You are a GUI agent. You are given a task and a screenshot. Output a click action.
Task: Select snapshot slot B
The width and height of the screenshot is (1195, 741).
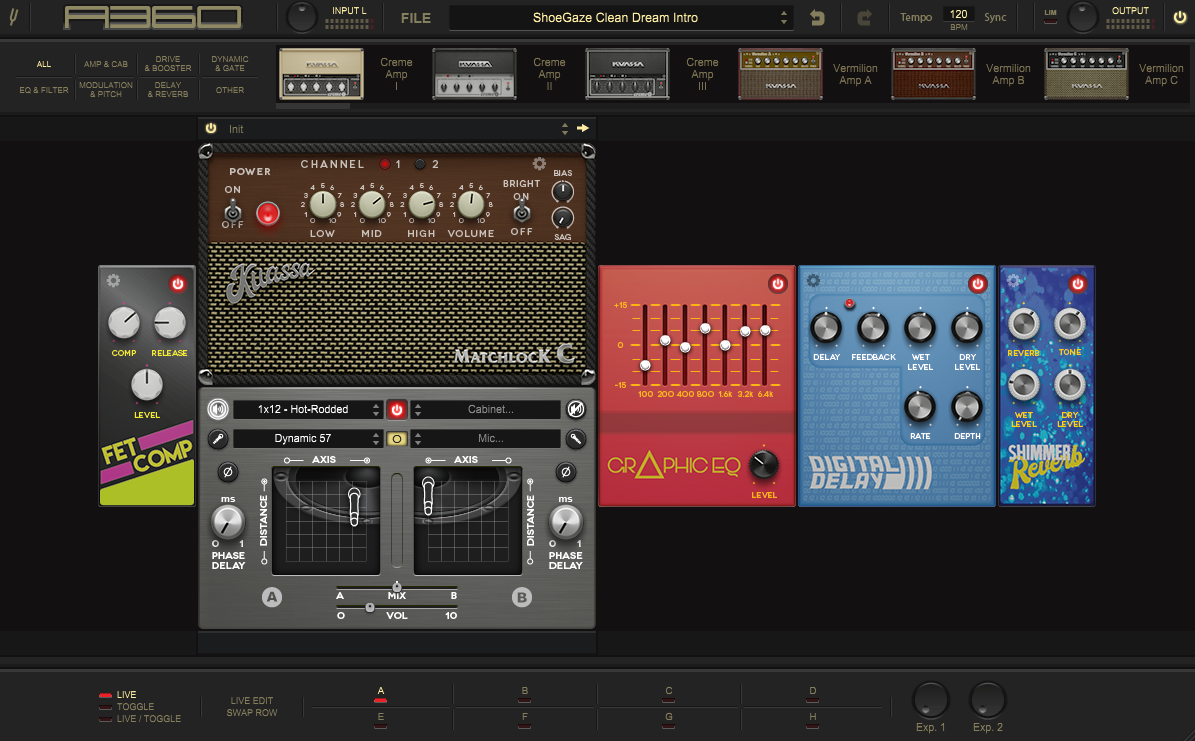(x=524, y=694)
